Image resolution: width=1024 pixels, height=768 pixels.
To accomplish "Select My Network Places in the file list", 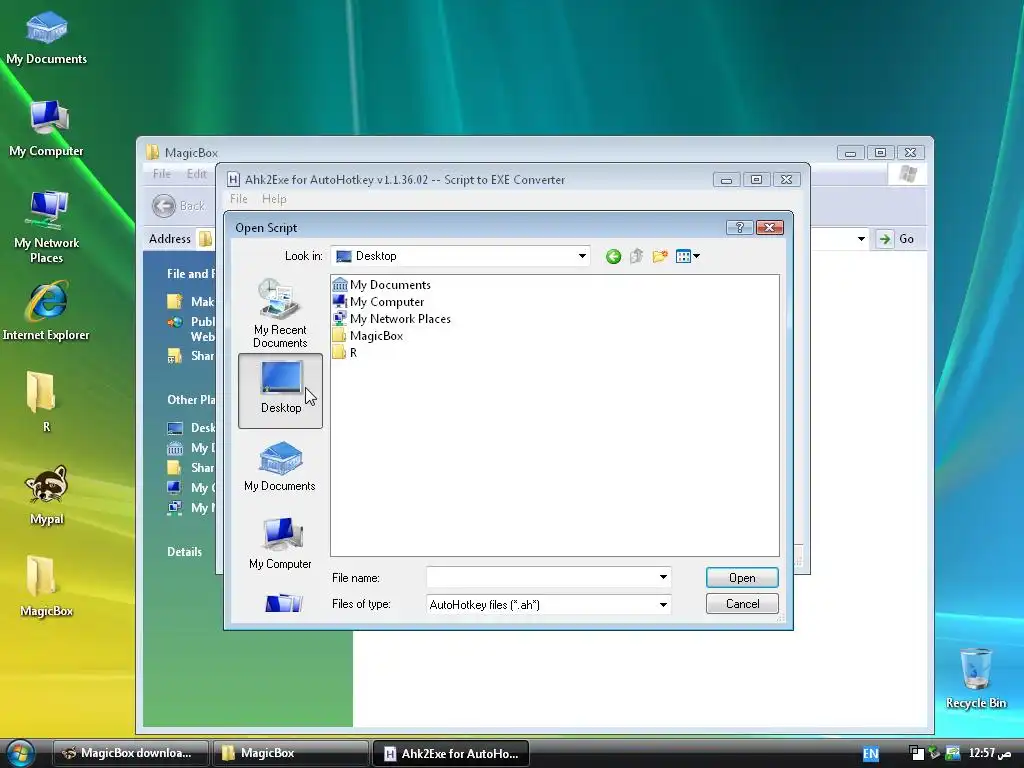I will [392, 319].
